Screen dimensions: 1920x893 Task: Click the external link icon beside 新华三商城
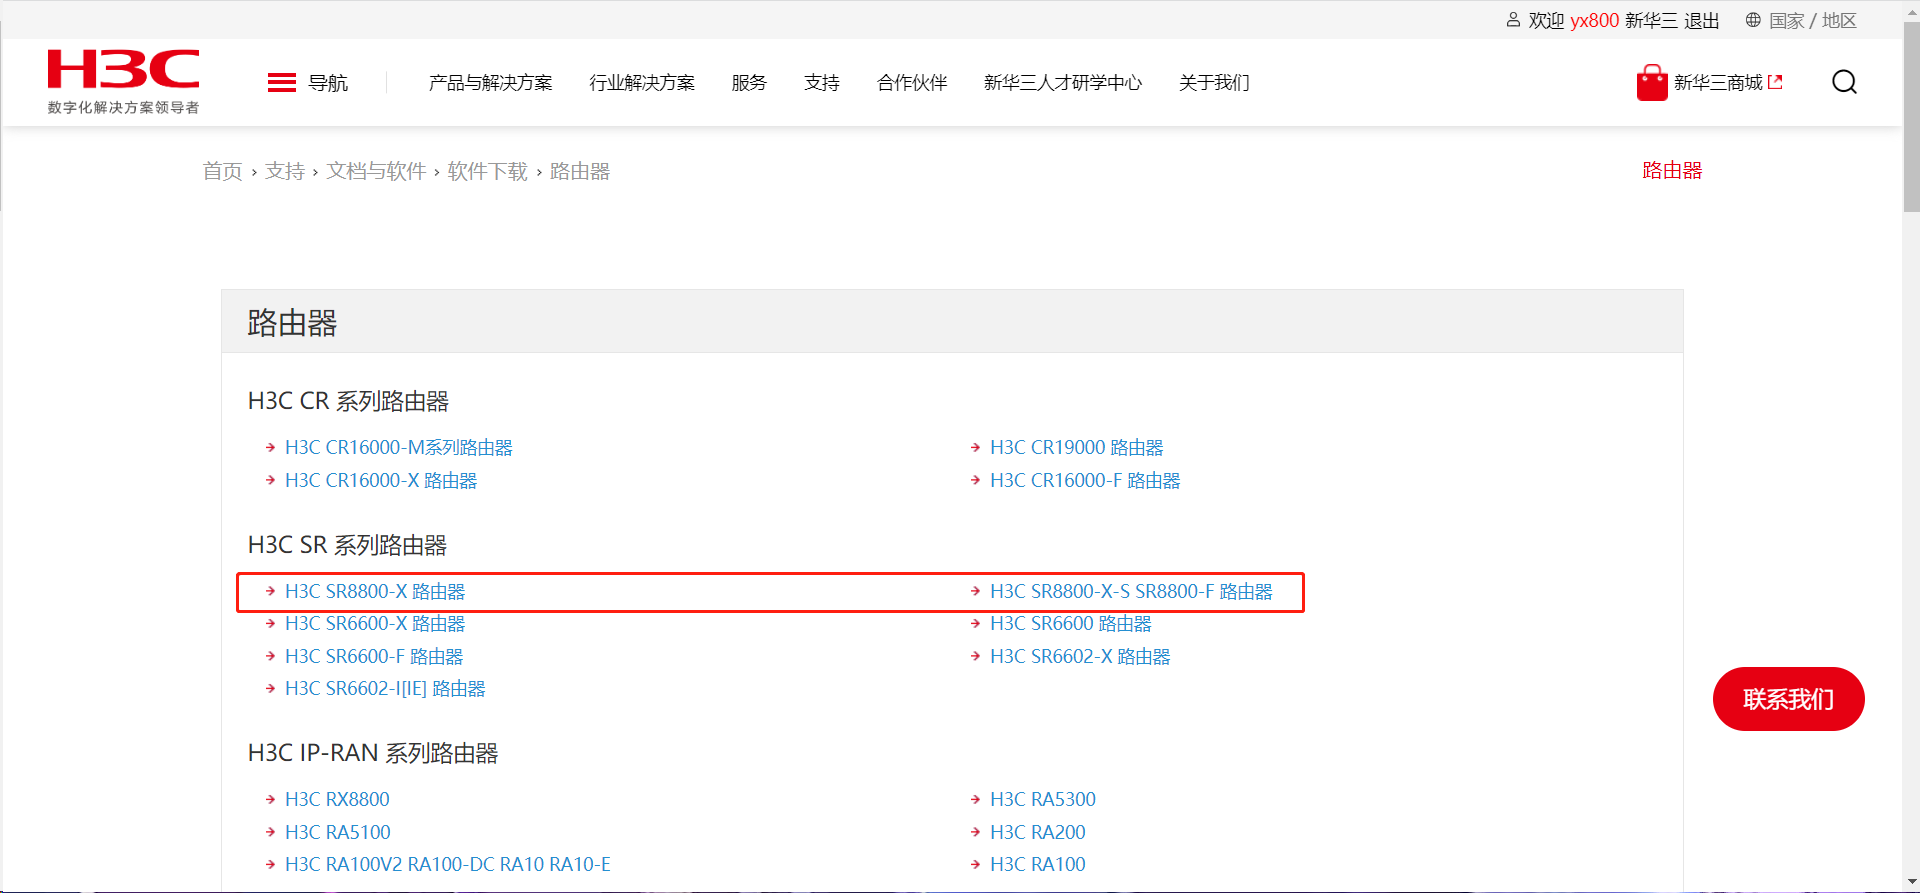(1775, 82)
